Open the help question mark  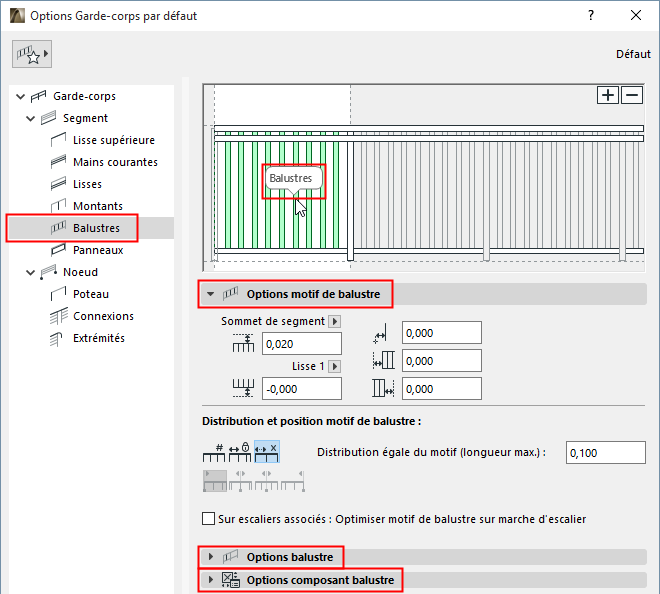click(x=591, y=16)
